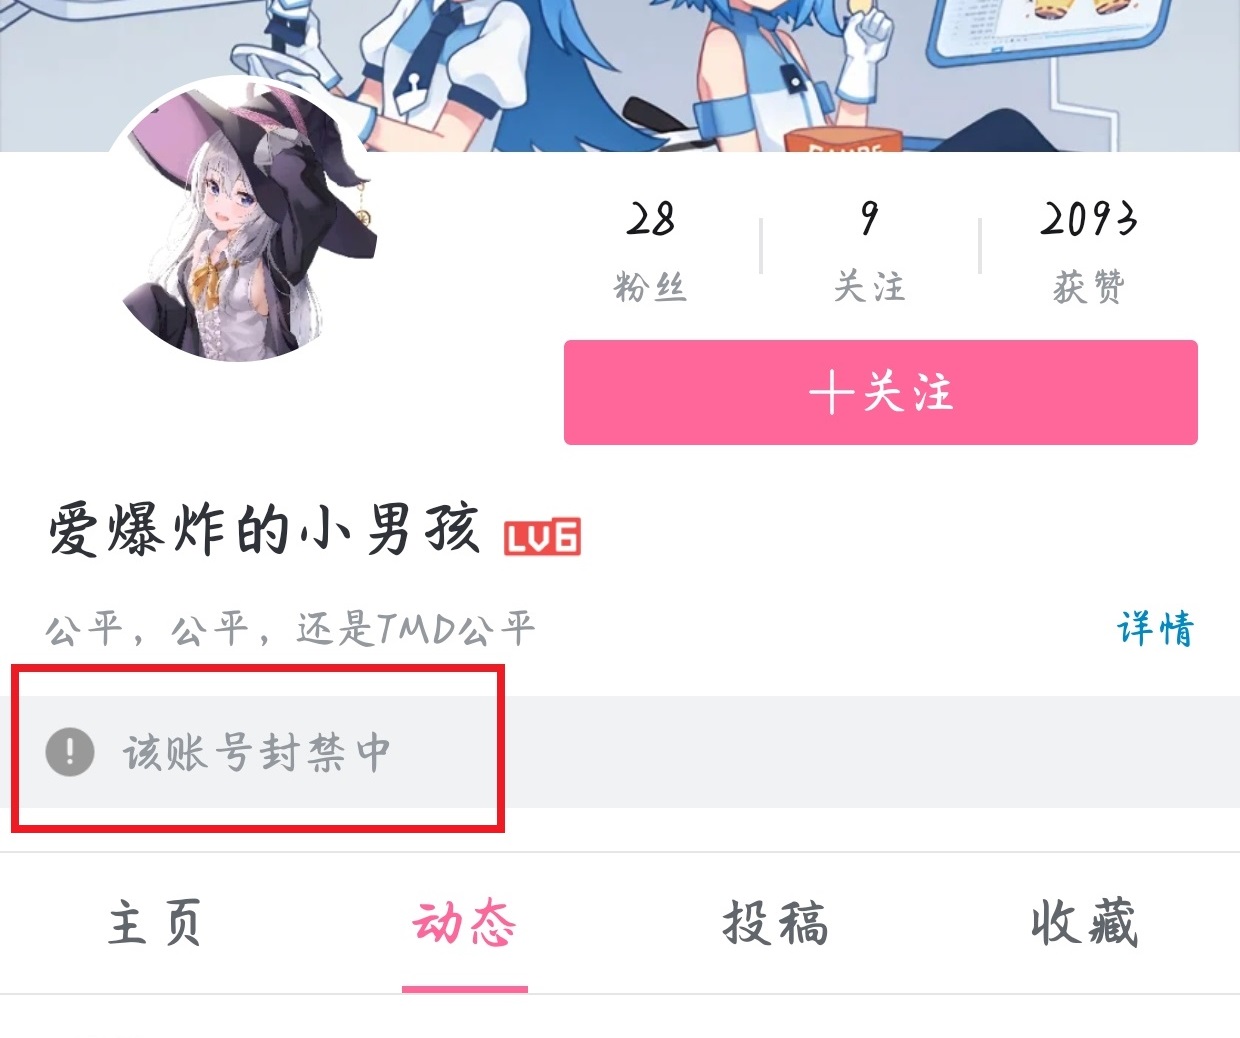Tap the exclamation warning icon
The image size is (1240, 1038).
tap(70, 752)
